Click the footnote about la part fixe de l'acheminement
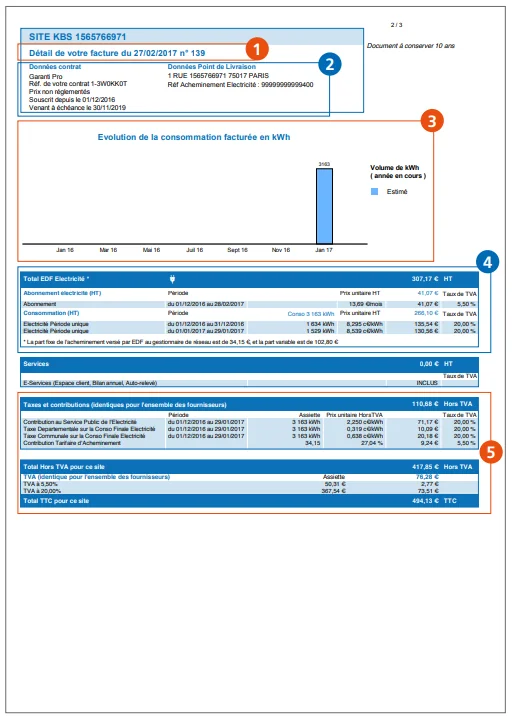This screenshot has width=512, height=718. point(181,342)
